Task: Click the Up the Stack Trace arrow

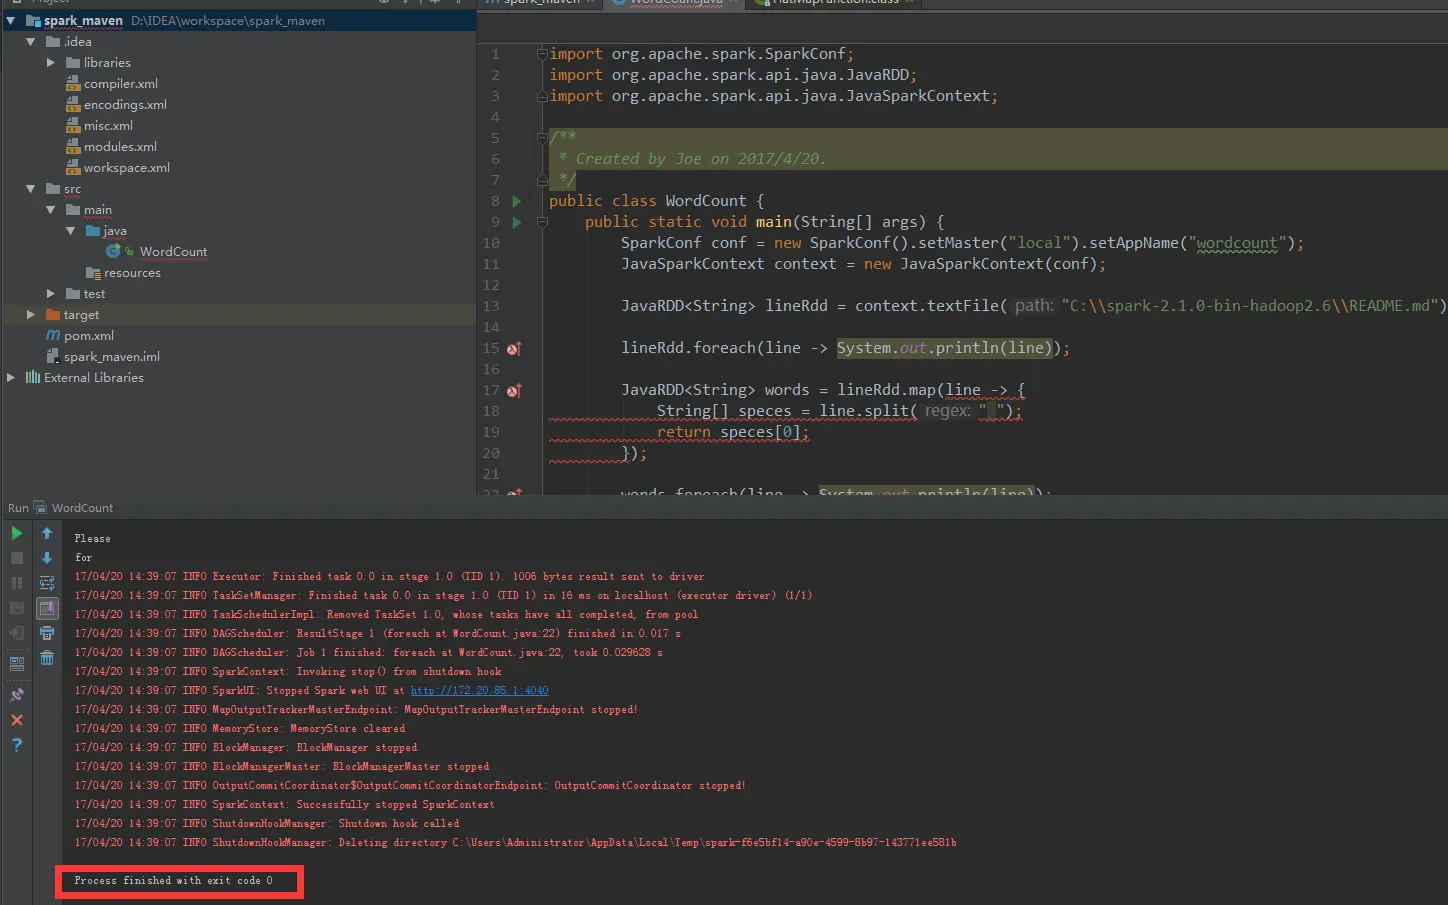Action: (x=47, y=533)
